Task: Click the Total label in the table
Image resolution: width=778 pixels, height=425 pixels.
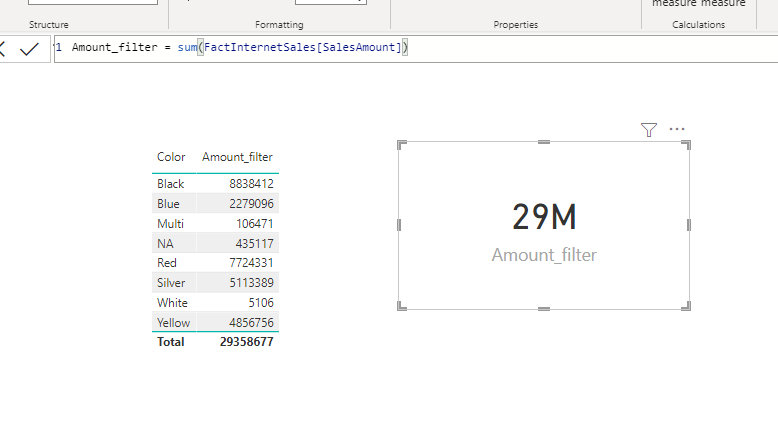Action: (x=171, y=342)
